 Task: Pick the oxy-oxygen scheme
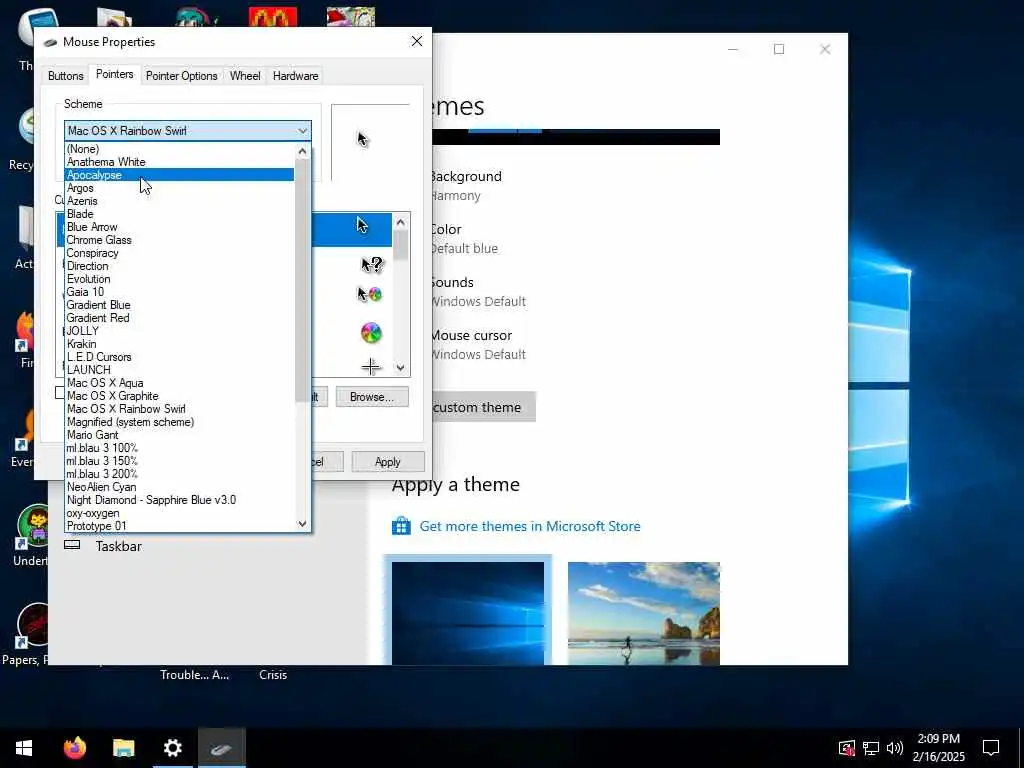[180, 513]
